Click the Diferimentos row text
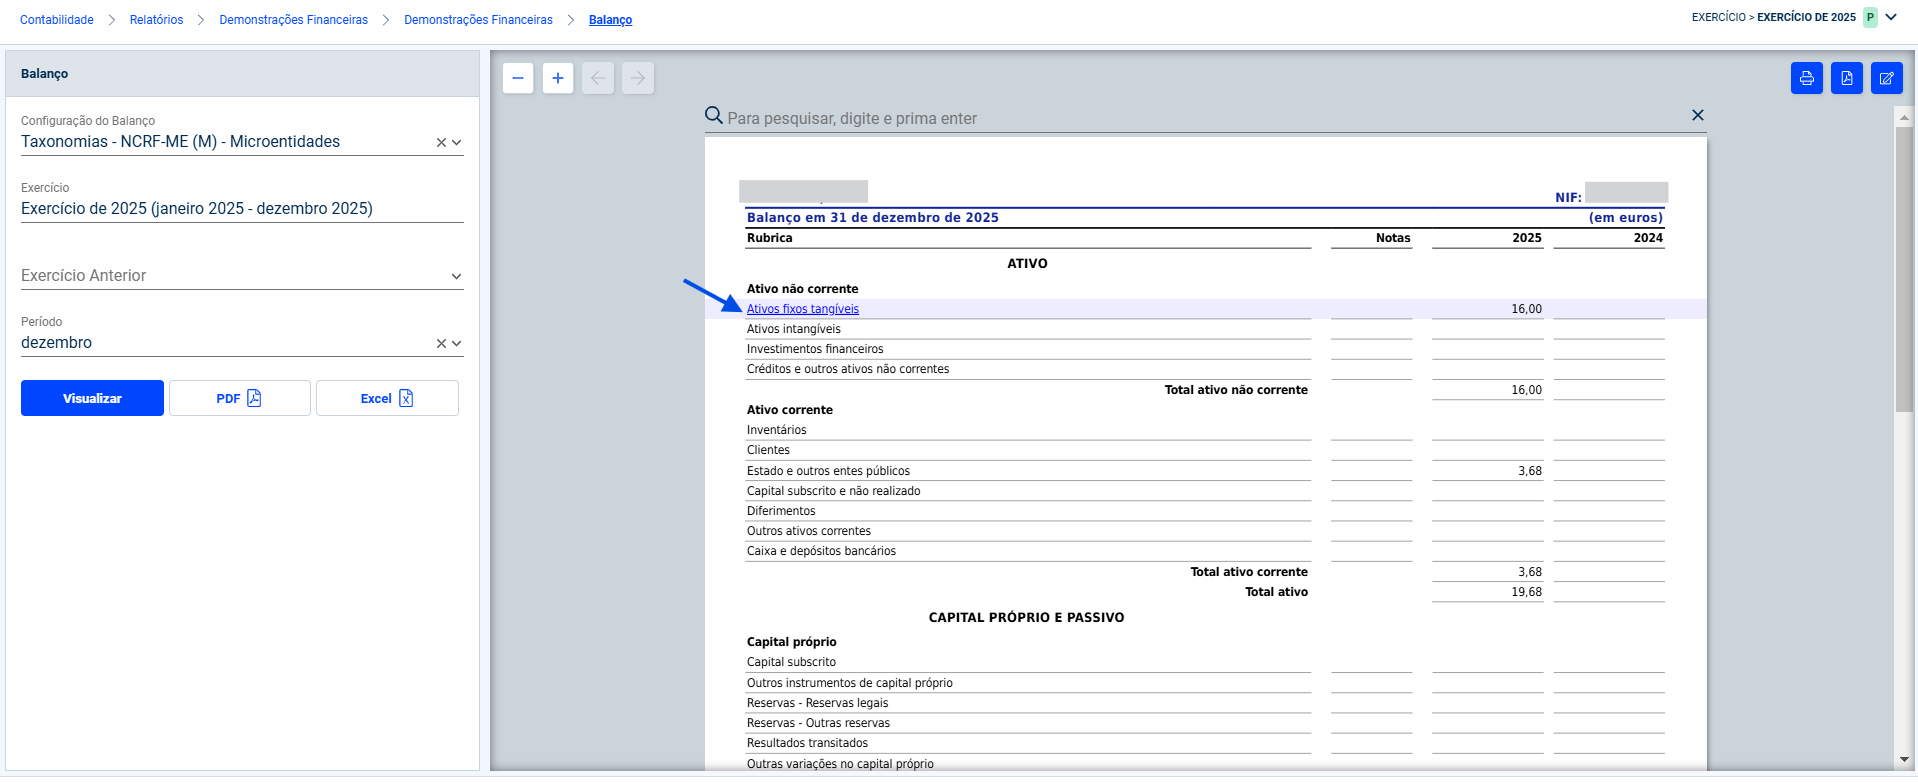Screen dimensions: 1918x782 [781, 511]
